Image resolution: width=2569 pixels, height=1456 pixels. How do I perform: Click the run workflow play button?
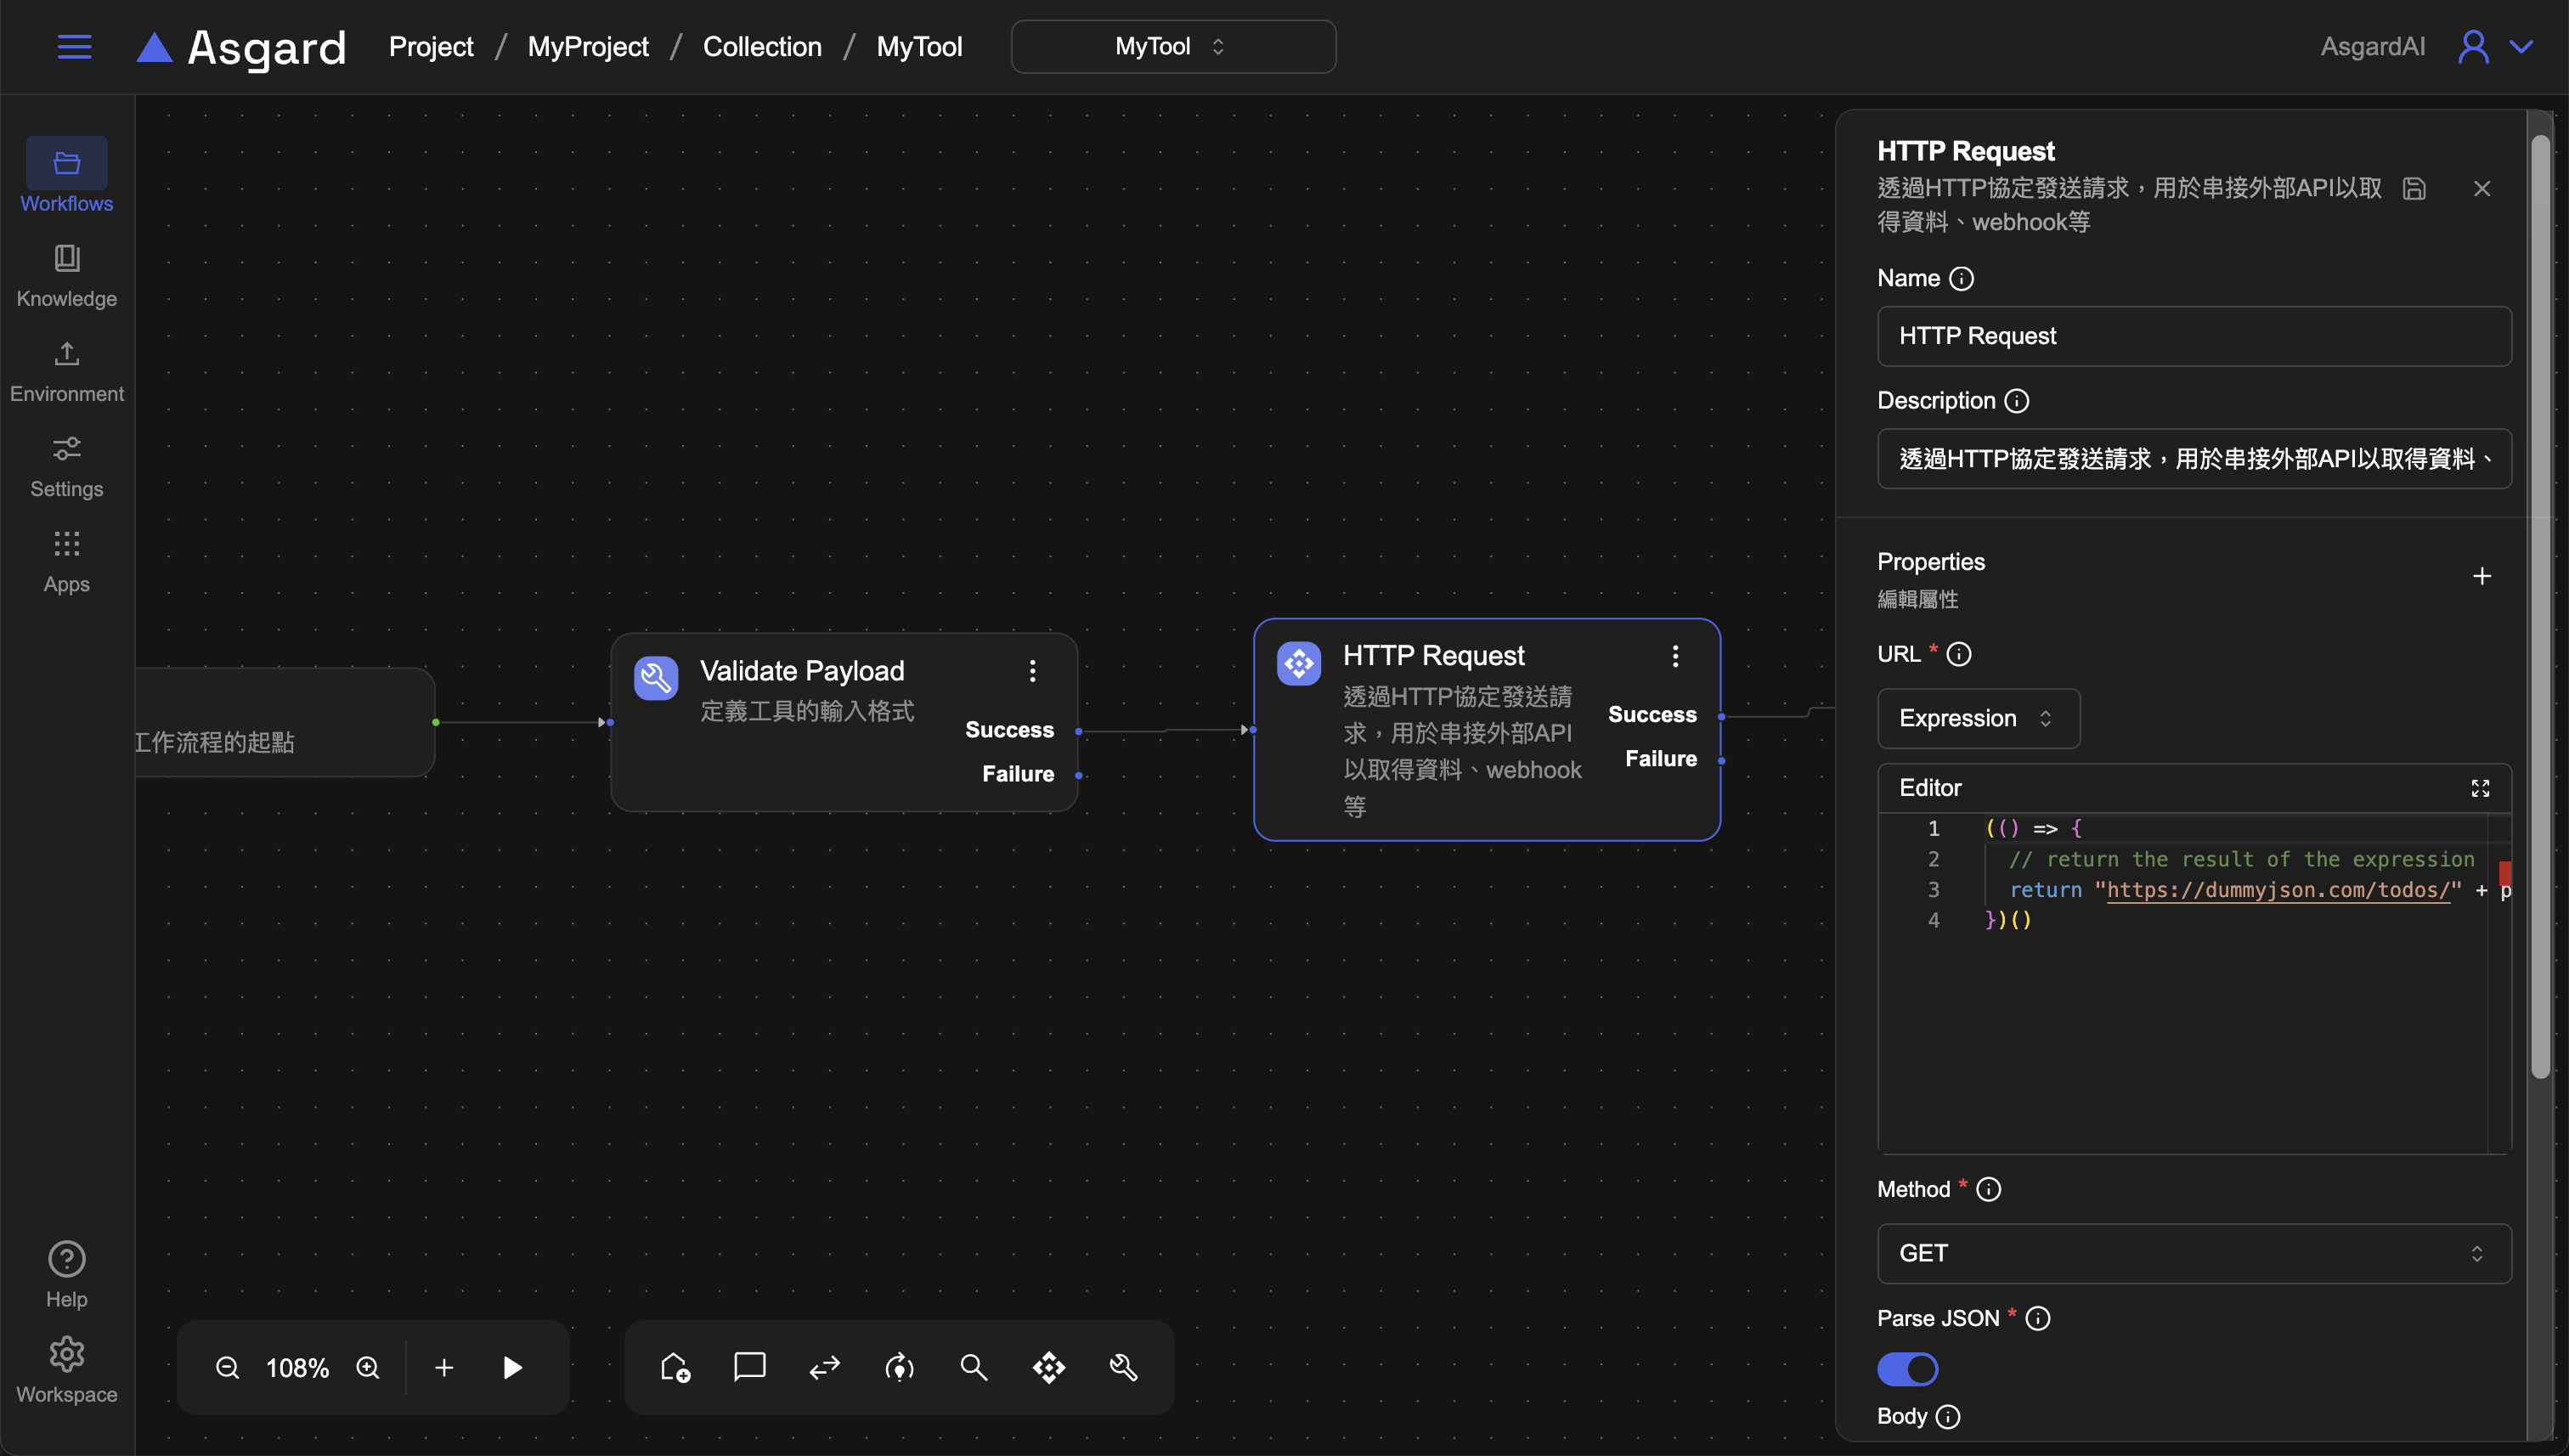click(x=512, y=1367)
